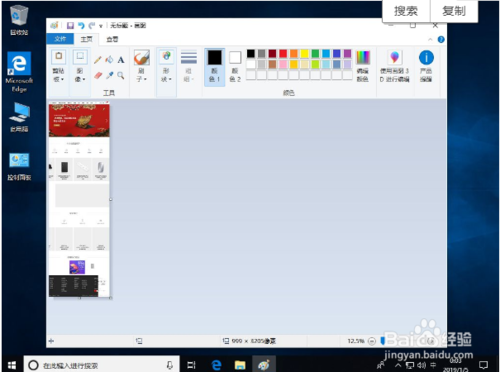The image size is (500, 372).
Task: Click the Product alert info icon
Action: click(x=426, y=57)
